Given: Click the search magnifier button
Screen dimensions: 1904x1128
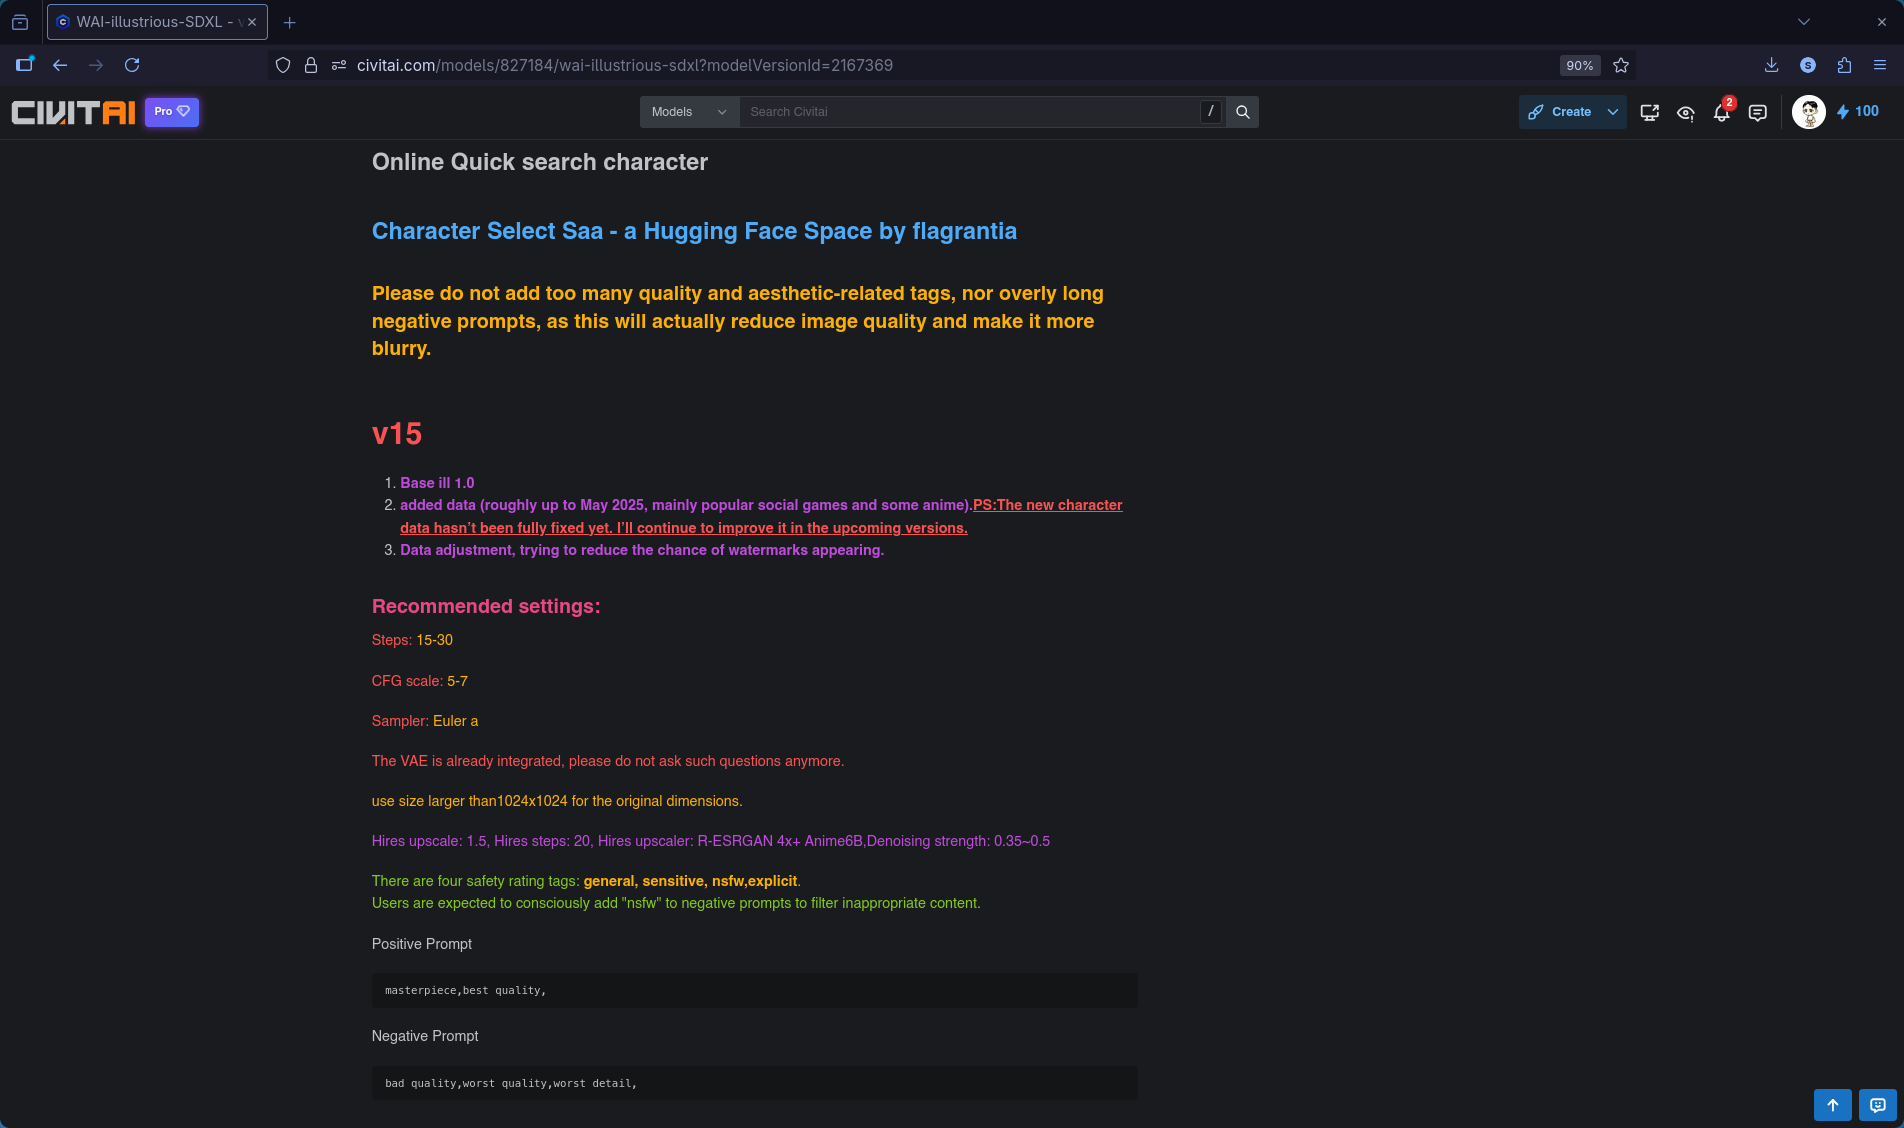Looking at the screenshot, I should point(1242,112).
